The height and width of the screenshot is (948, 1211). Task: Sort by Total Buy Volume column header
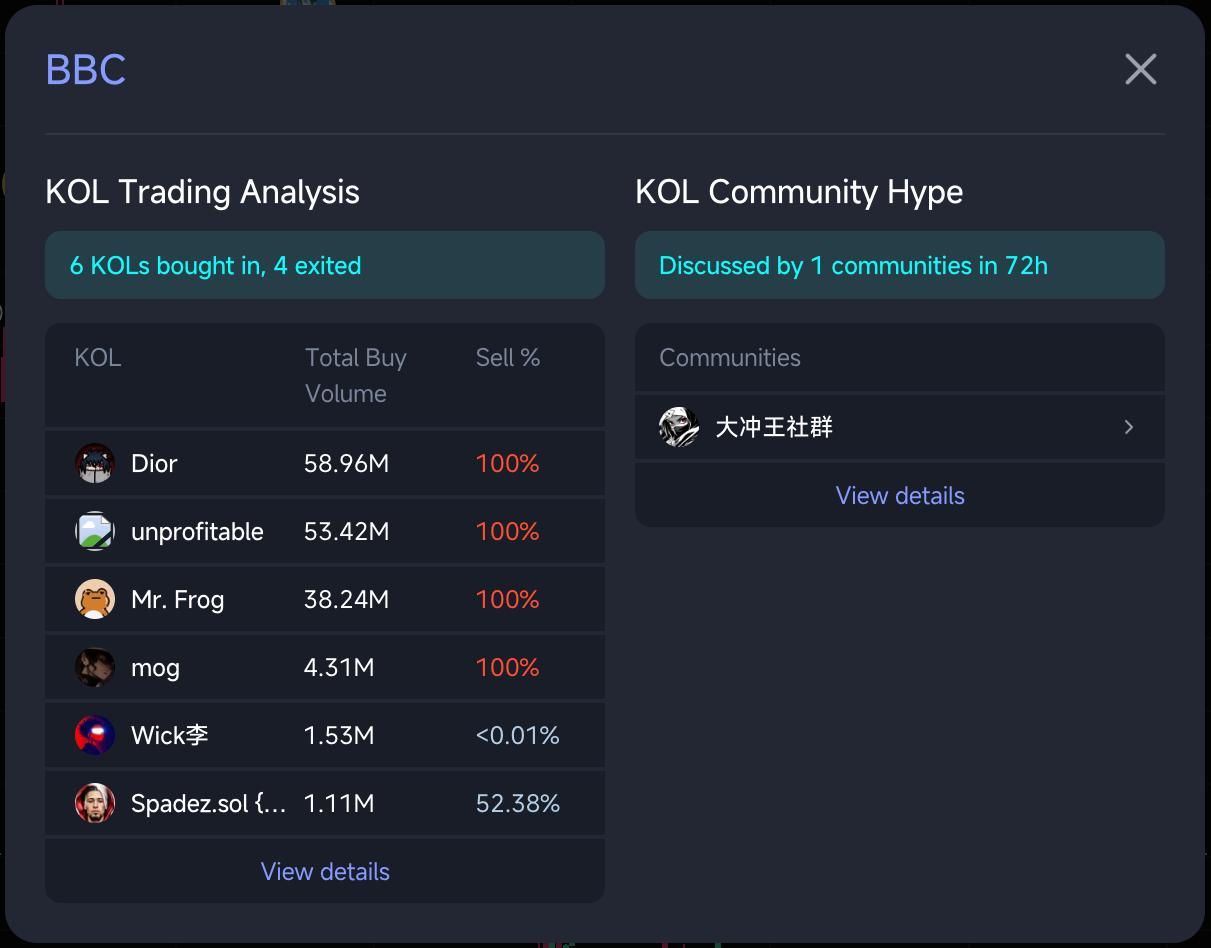coord(355,376)
